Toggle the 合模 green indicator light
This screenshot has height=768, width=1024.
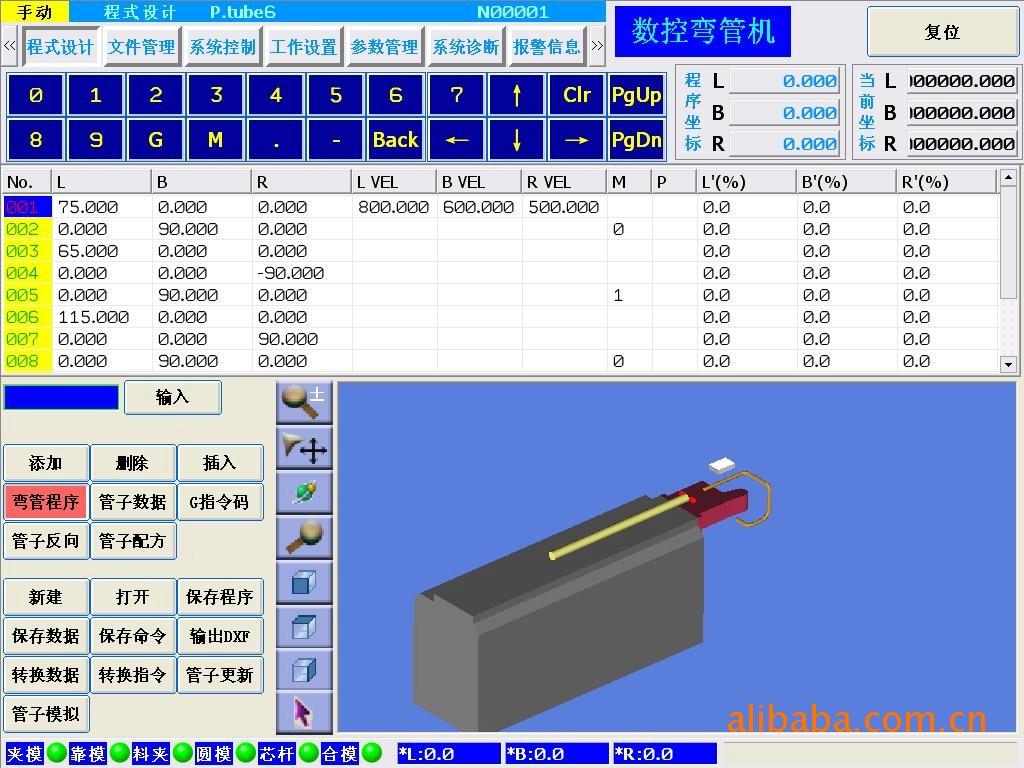click(372, 753)
